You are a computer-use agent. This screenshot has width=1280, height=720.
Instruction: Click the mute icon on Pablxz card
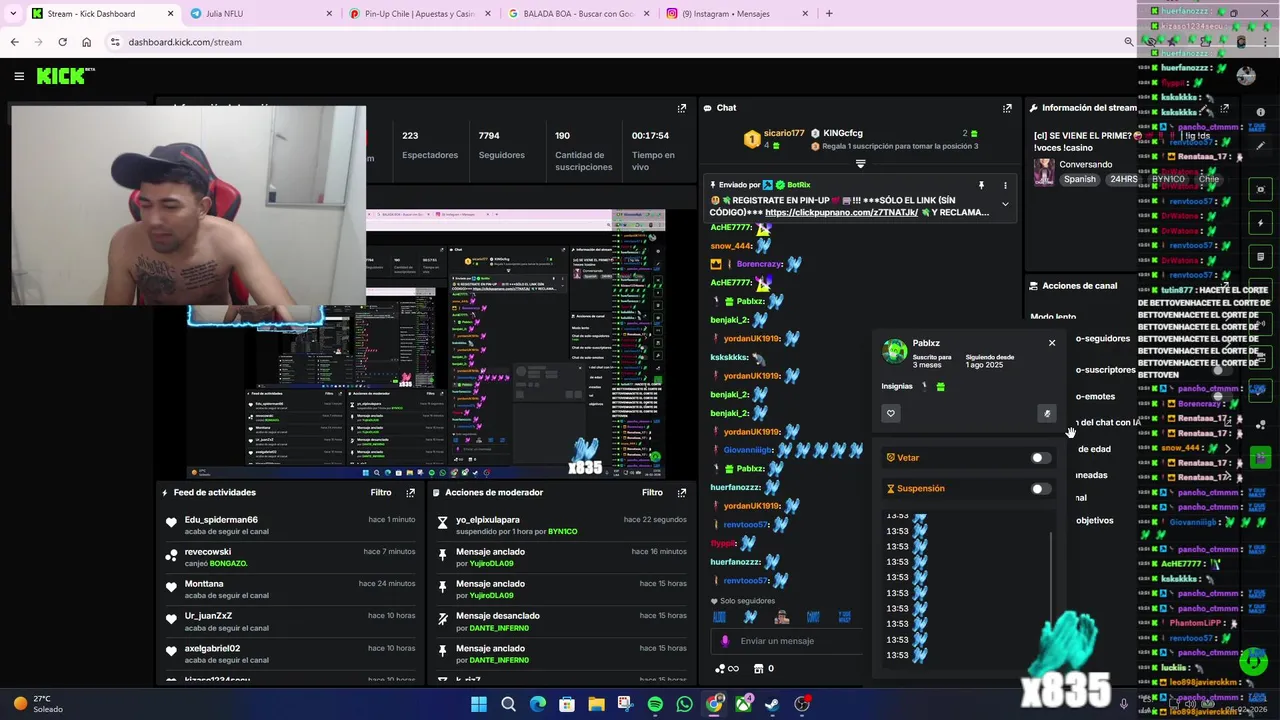pos(1047,413)
